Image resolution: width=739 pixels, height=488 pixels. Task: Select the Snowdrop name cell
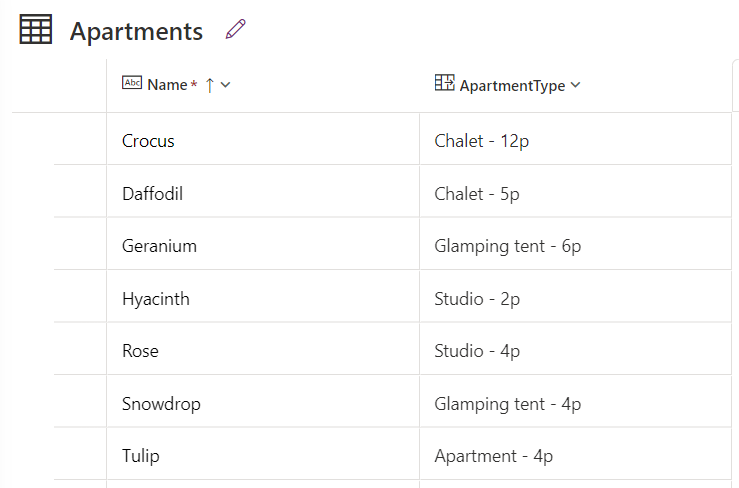pyautogui.click(x=263, y=401)
